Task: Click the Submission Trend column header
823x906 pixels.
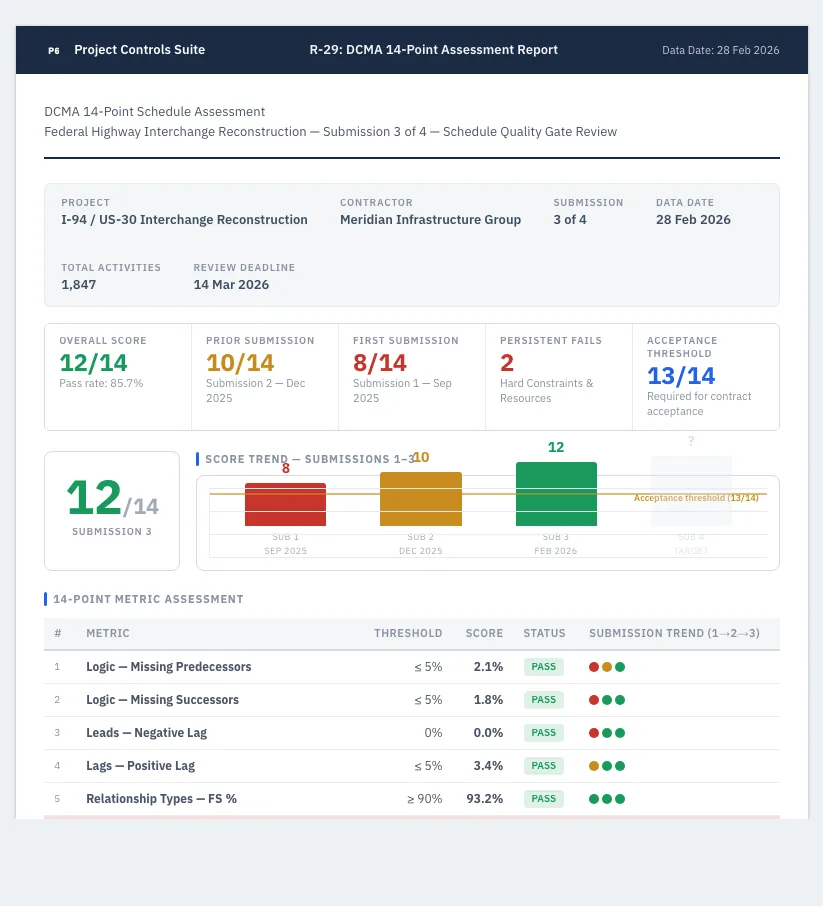Action: 674,633
